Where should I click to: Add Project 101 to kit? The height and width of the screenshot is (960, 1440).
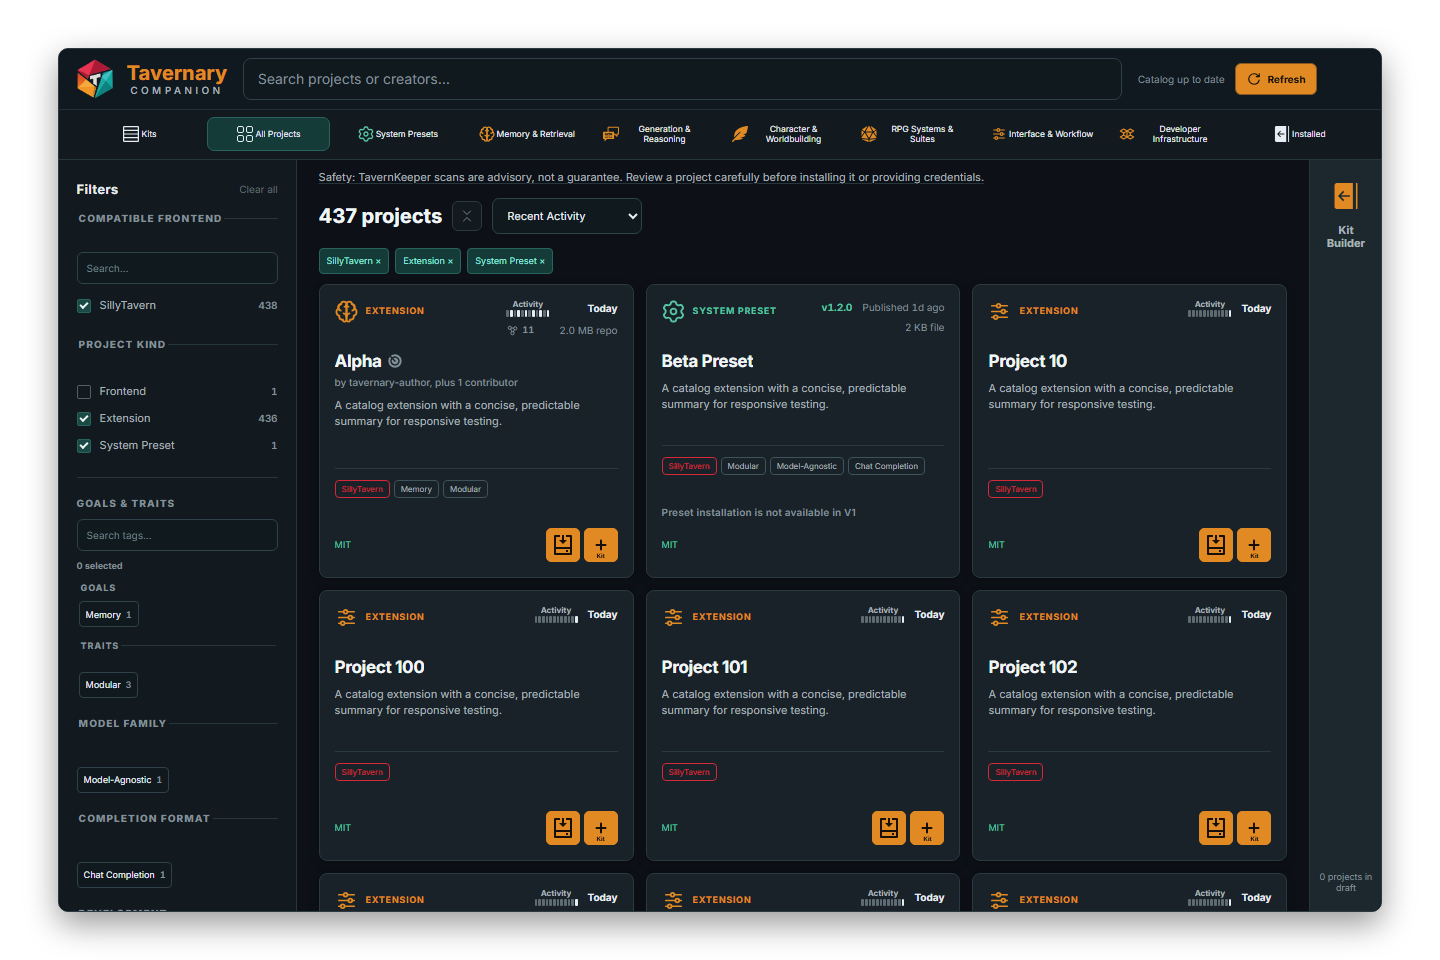pos(927,828)
